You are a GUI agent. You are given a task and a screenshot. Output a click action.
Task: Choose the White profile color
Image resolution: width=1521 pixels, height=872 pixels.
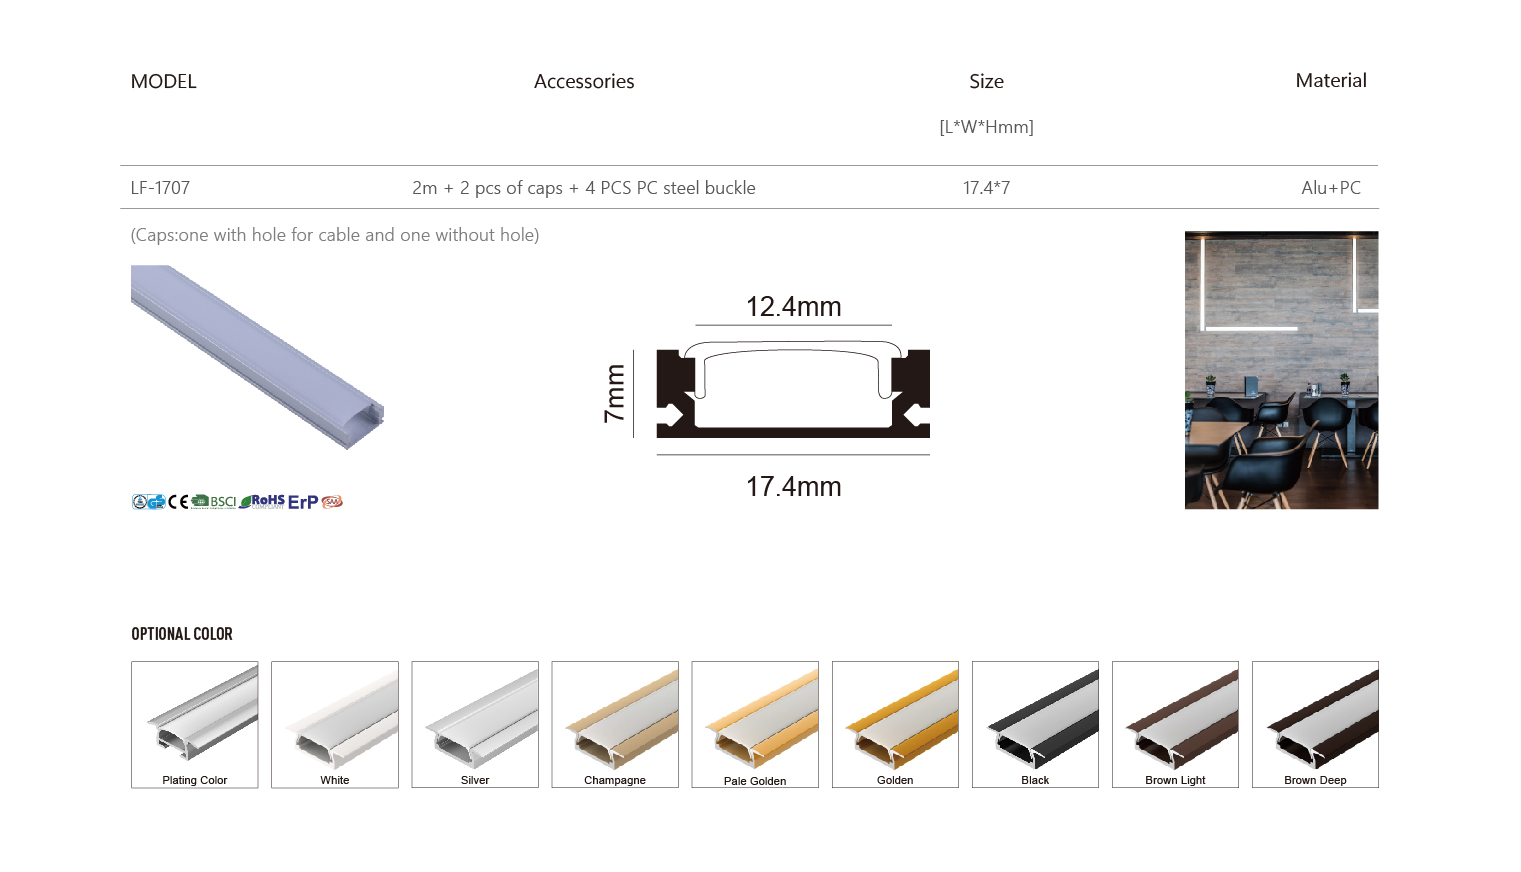335,724
